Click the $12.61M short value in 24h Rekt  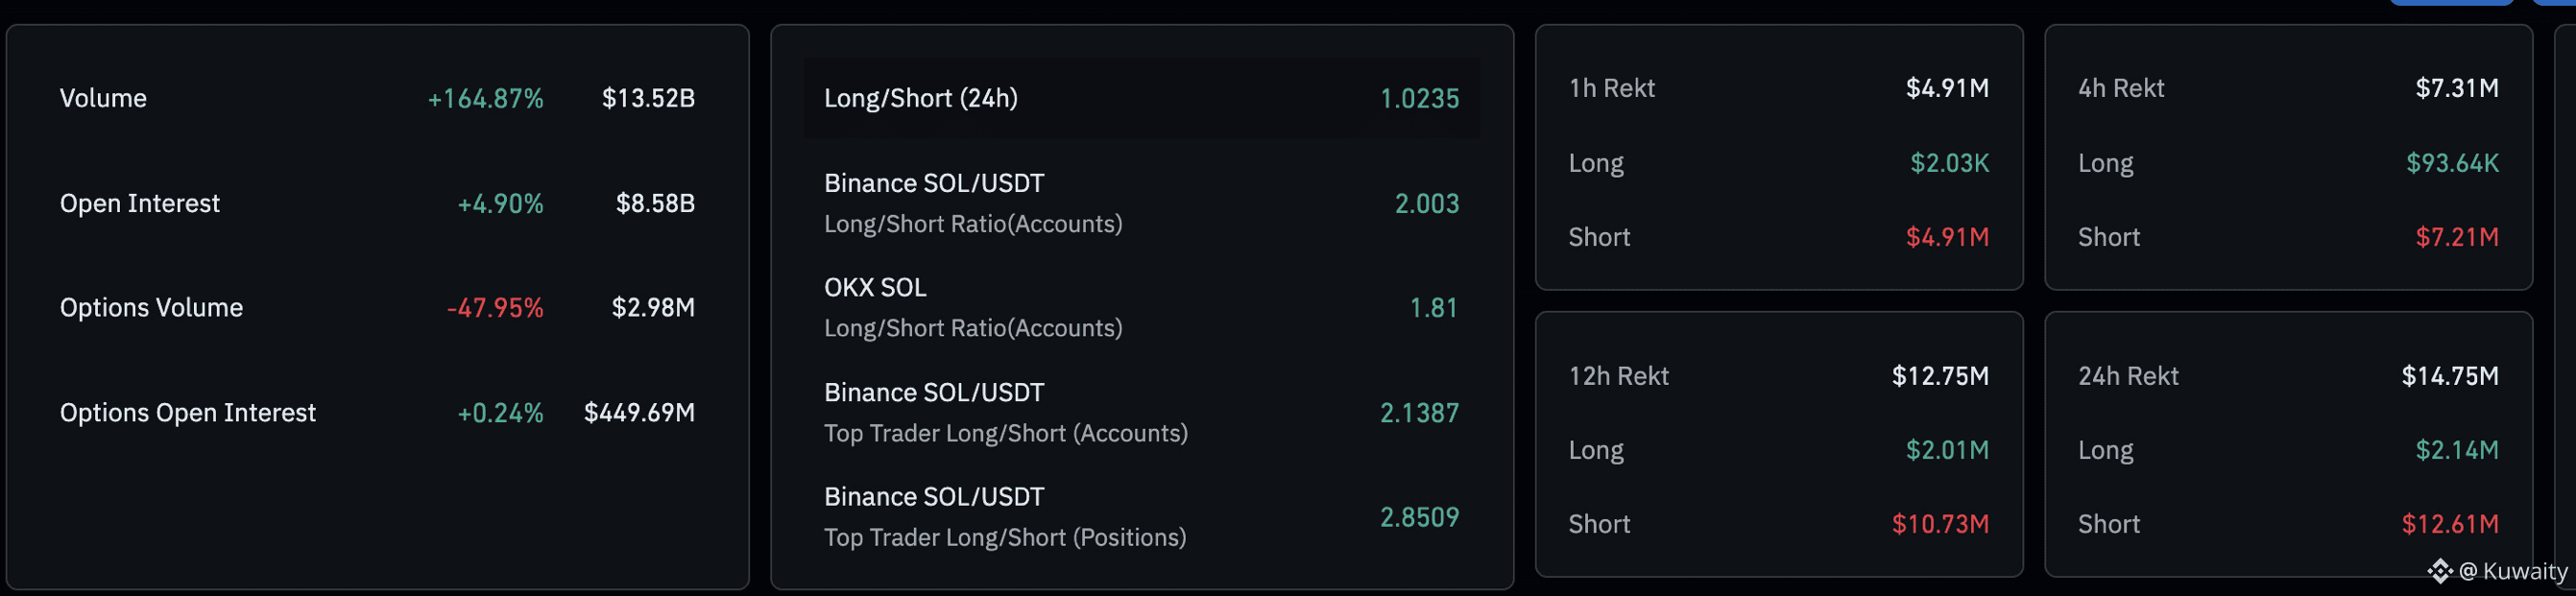coord(2449,524)
